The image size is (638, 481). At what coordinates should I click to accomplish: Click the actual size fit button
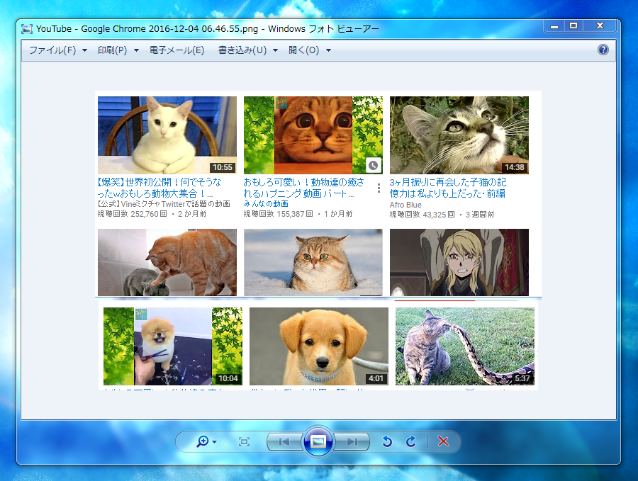pos(244,441)
